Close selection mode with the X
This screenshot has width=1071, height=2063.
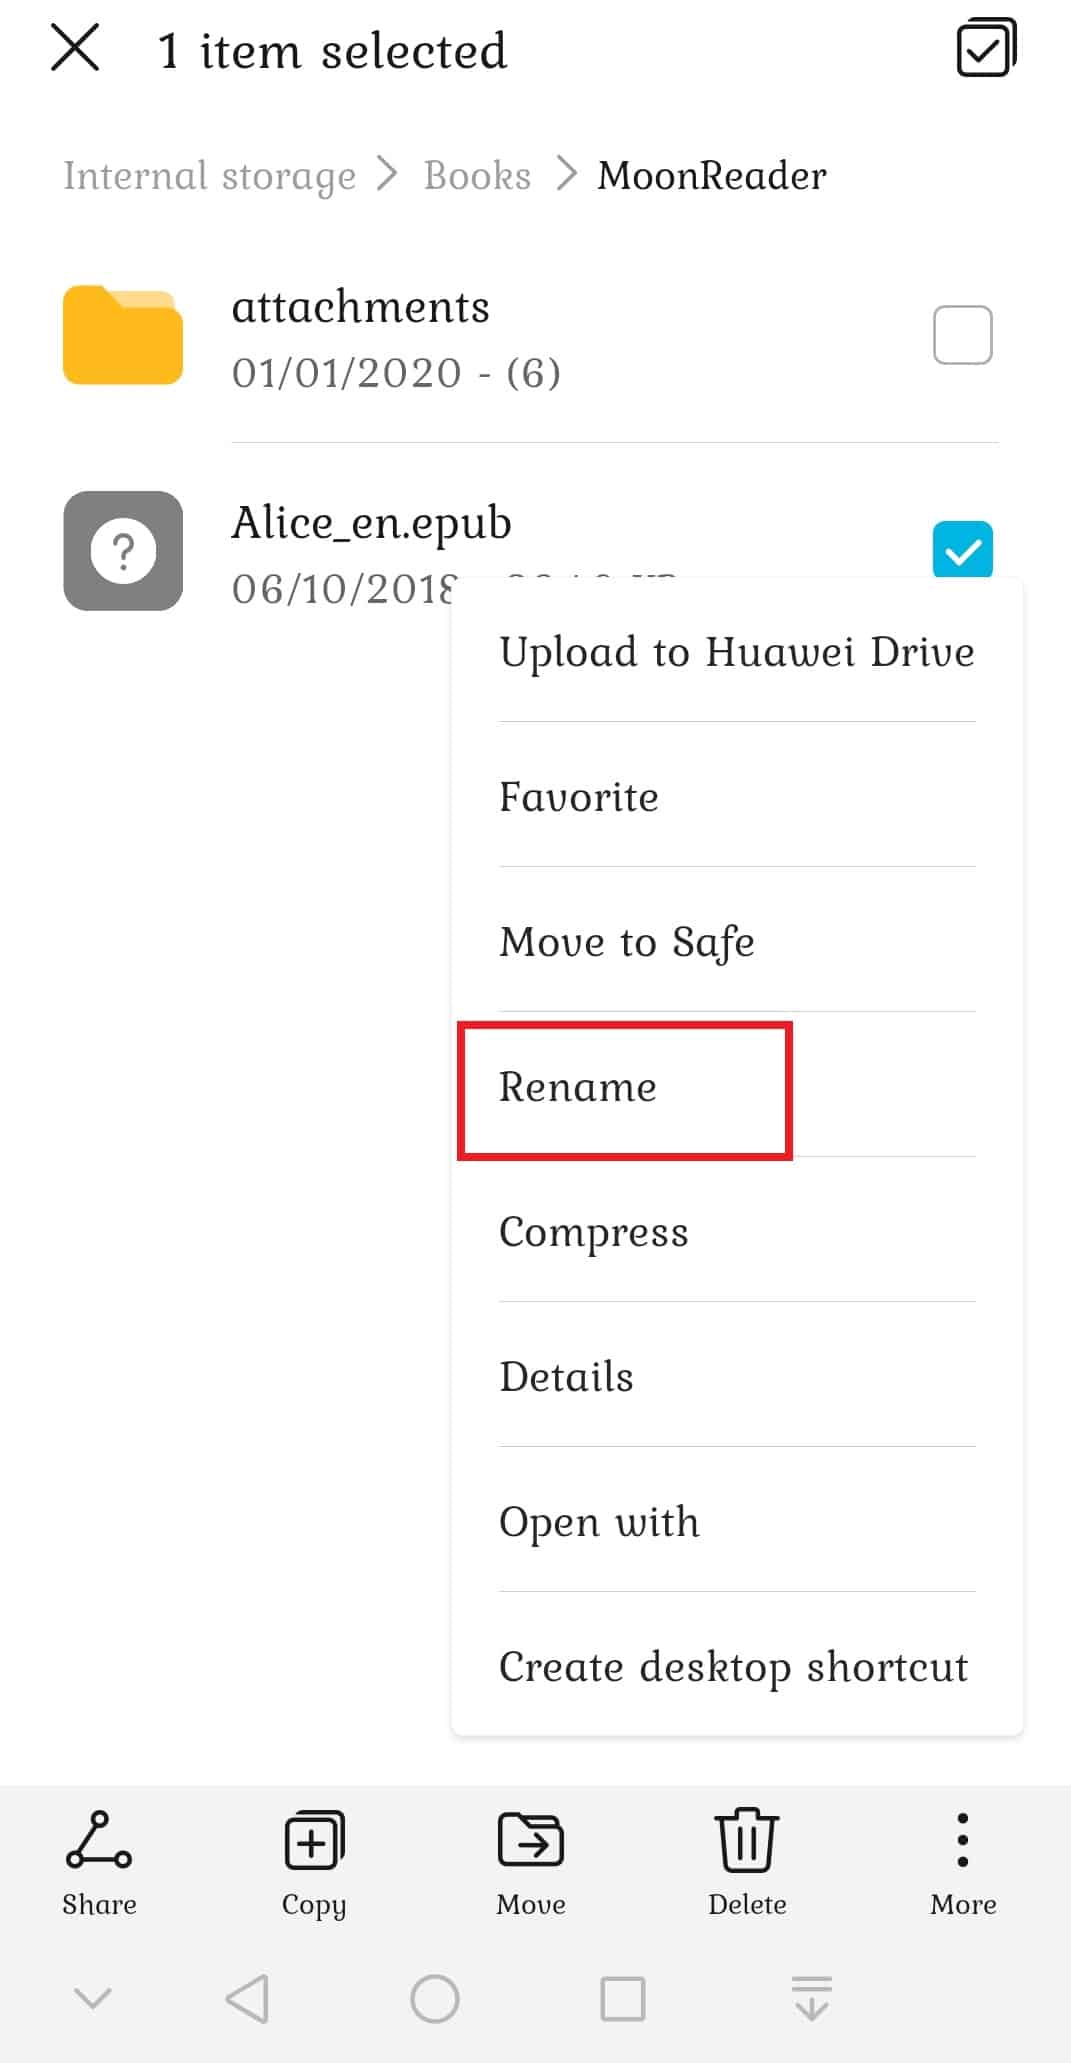tap(75, 48)
